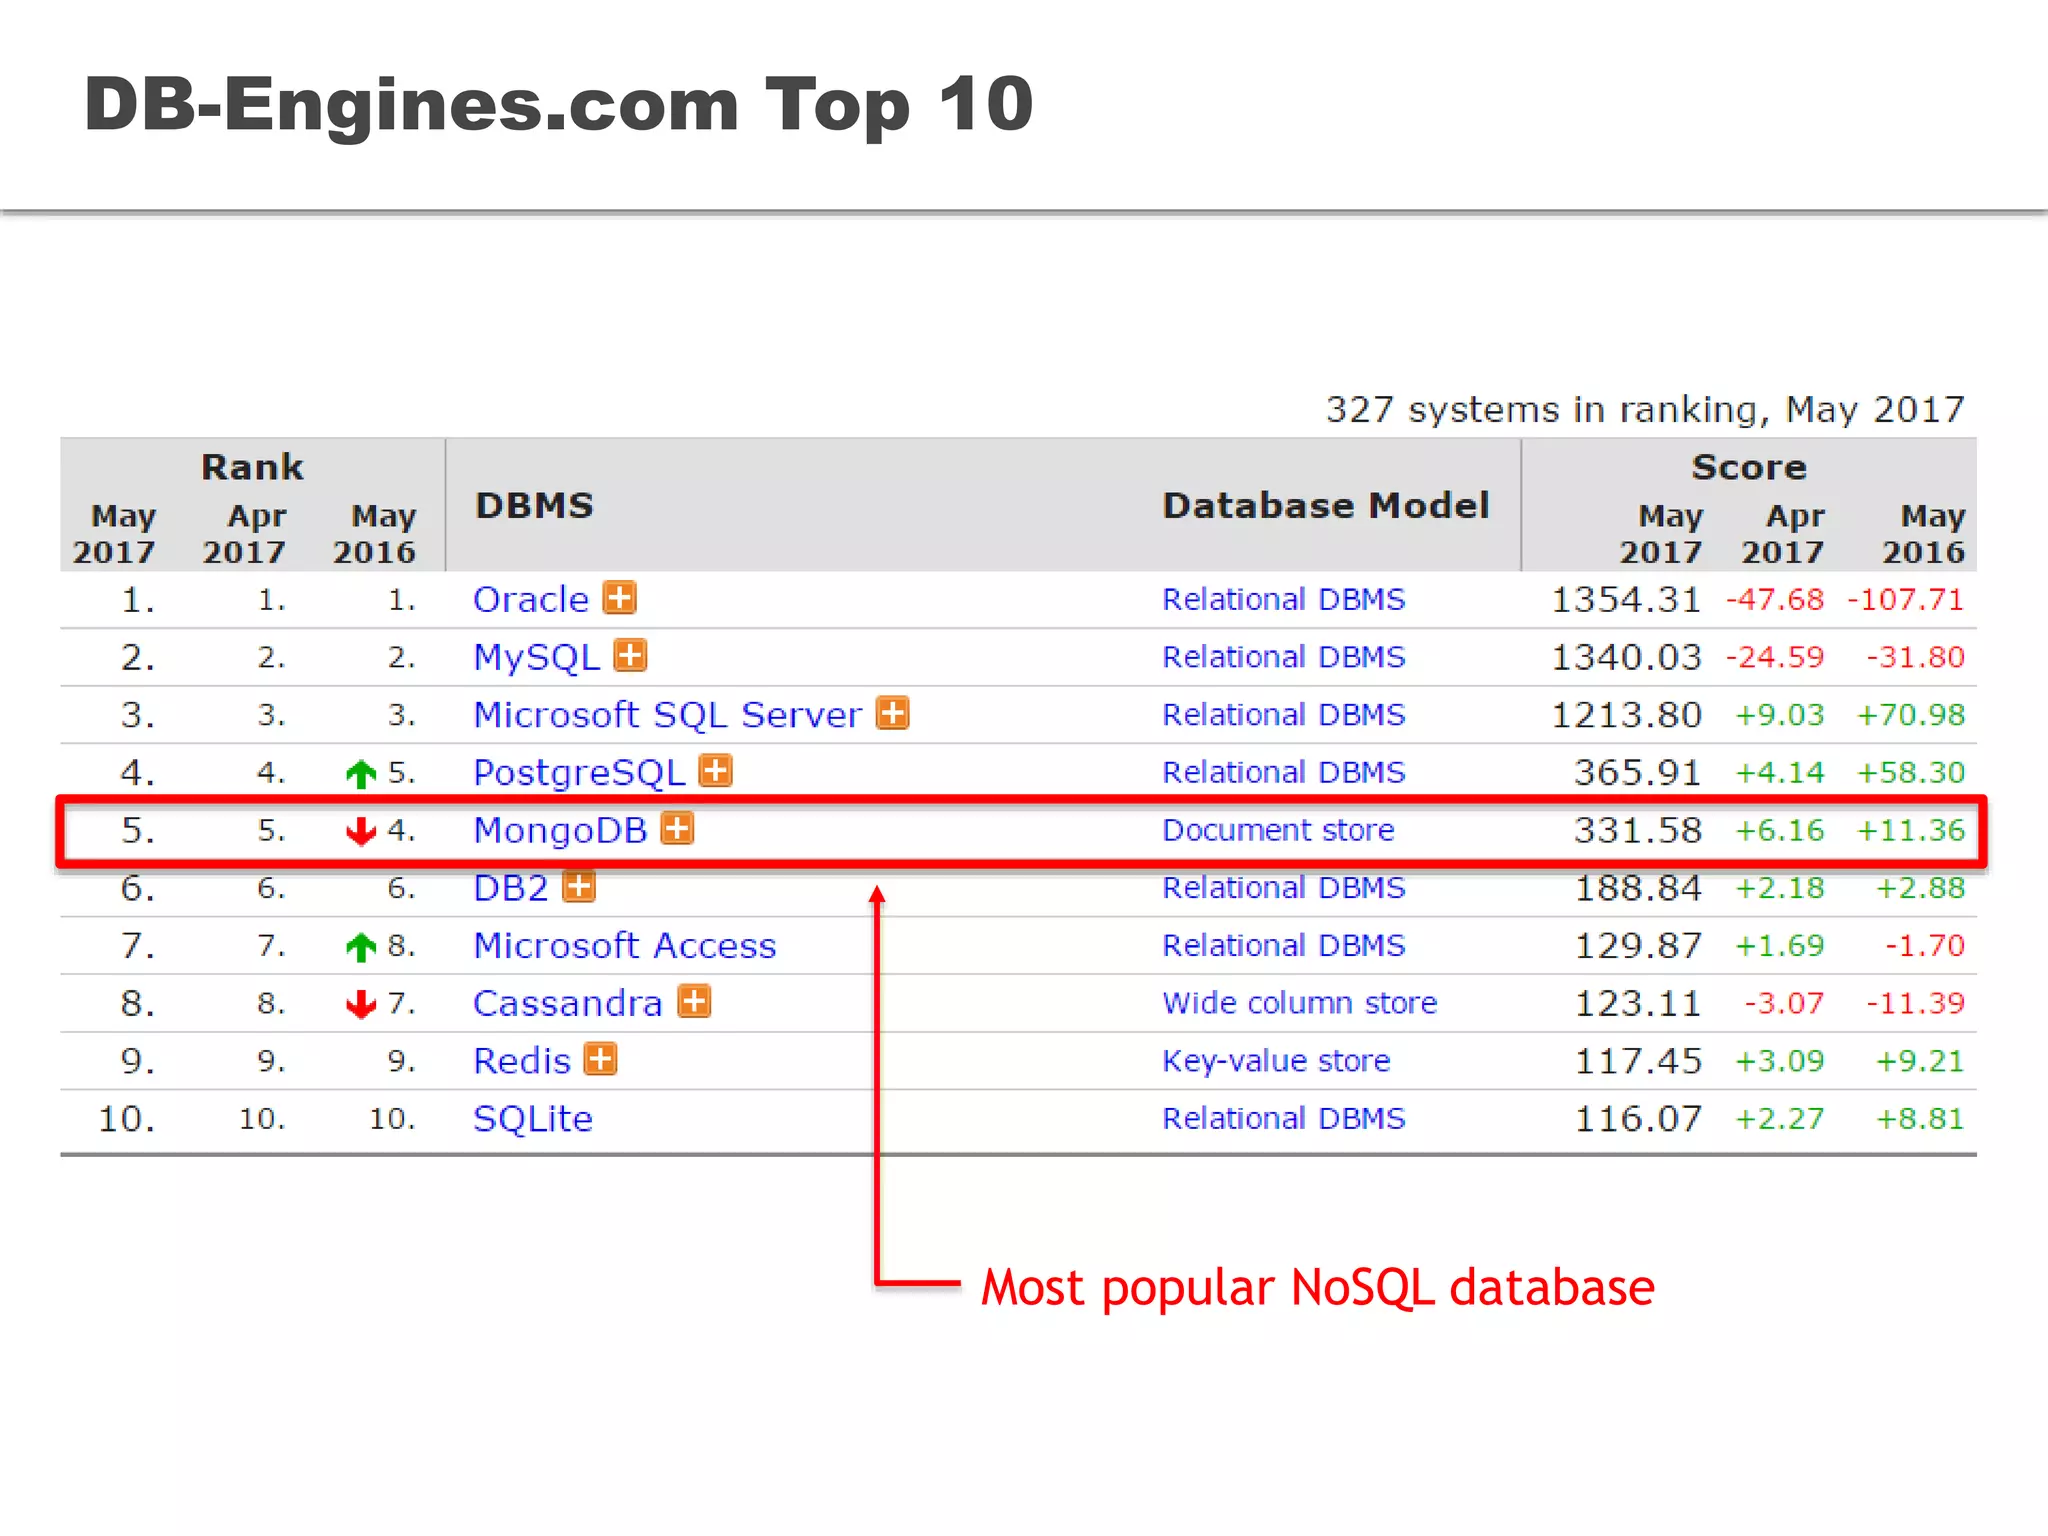The image size is (2048, 1536).
Task: Click the orange plus beside MongoDB
Action: tap(677, 829)
